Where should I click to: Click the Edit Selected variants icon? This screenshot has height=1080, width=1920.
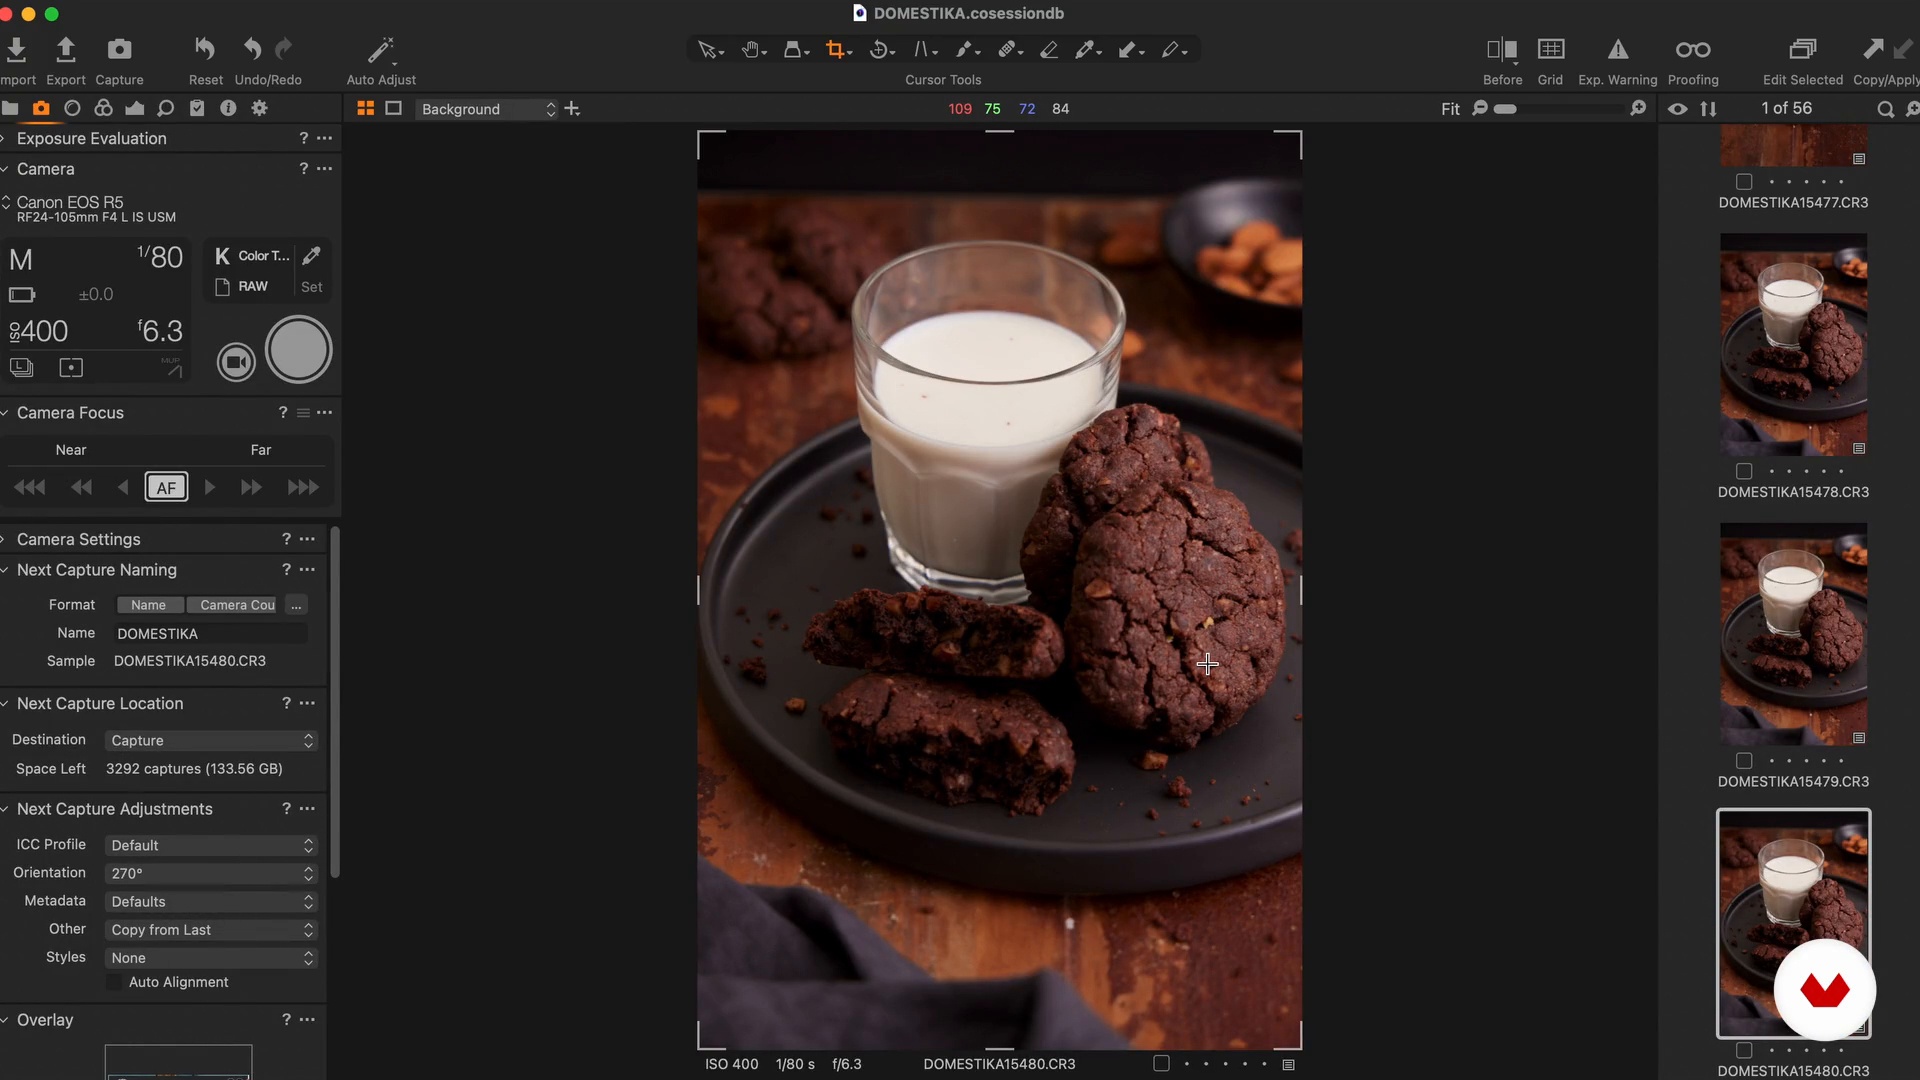[1803, 49]
